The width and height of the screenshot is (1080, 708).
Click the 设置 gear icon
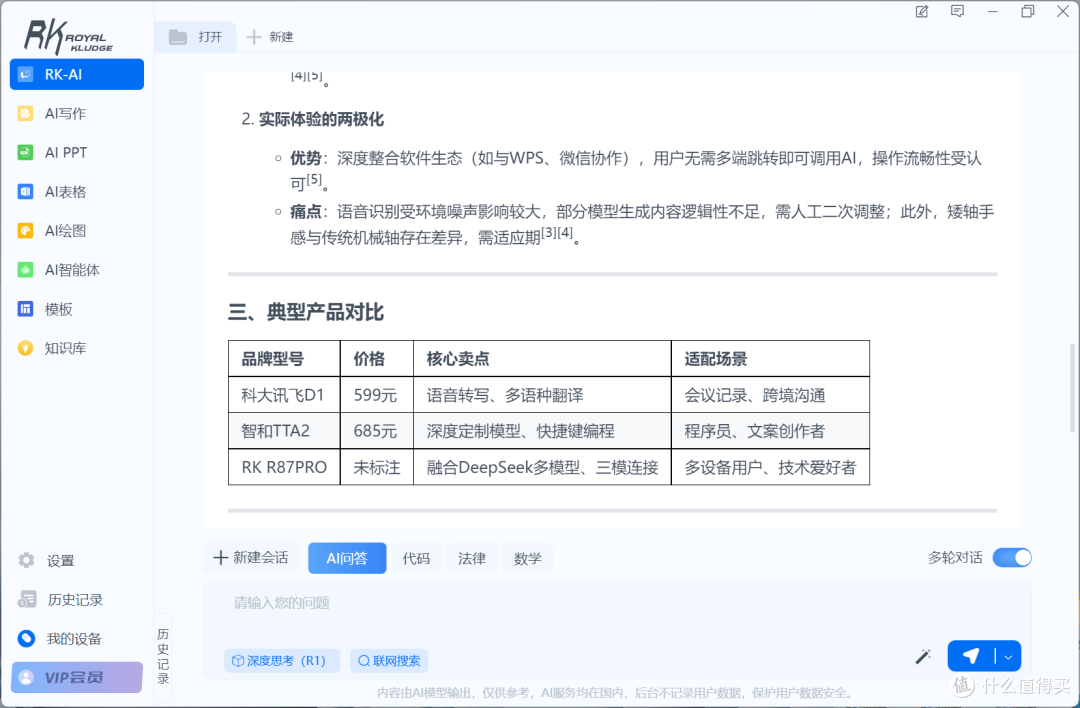(x=26, y=561)
